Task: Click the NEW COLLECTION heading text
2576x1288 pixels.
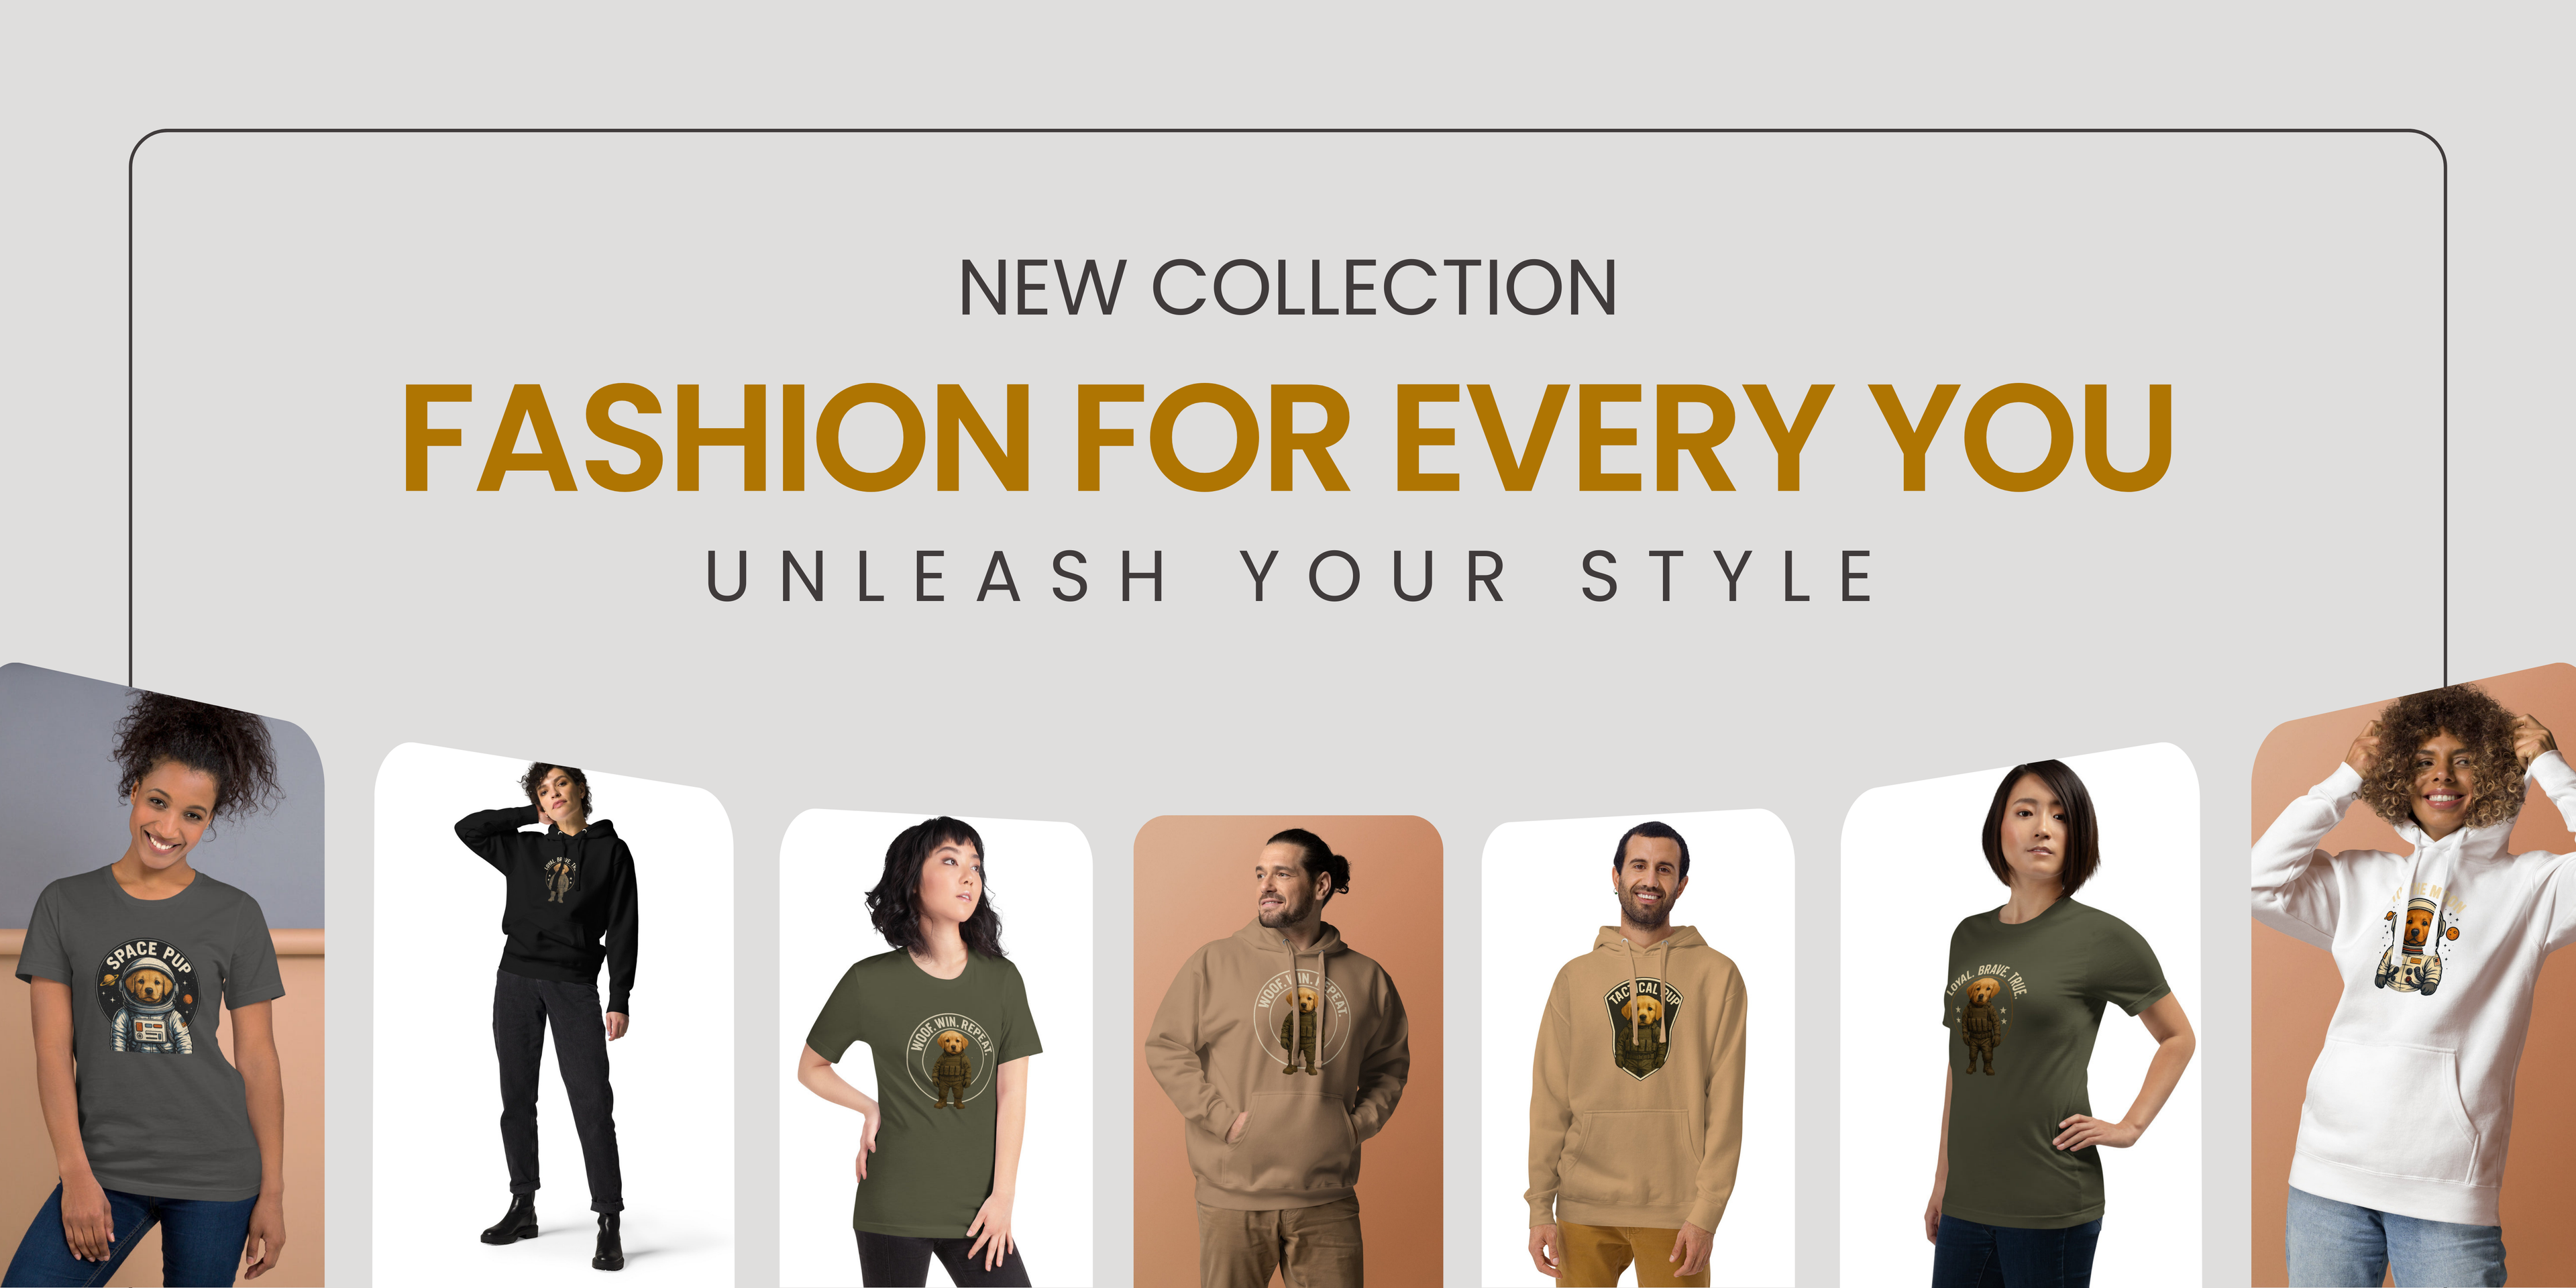Action: (x=1288, y=288)
